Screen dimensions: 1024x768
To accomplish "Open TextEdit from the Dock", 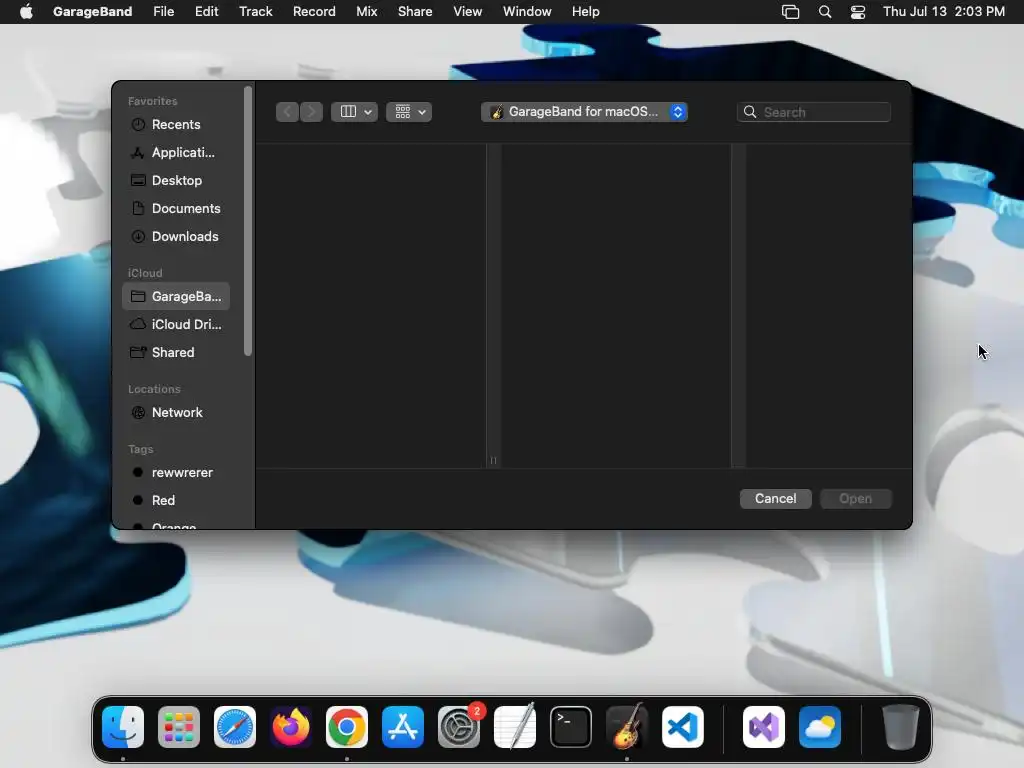I will 515,727.
